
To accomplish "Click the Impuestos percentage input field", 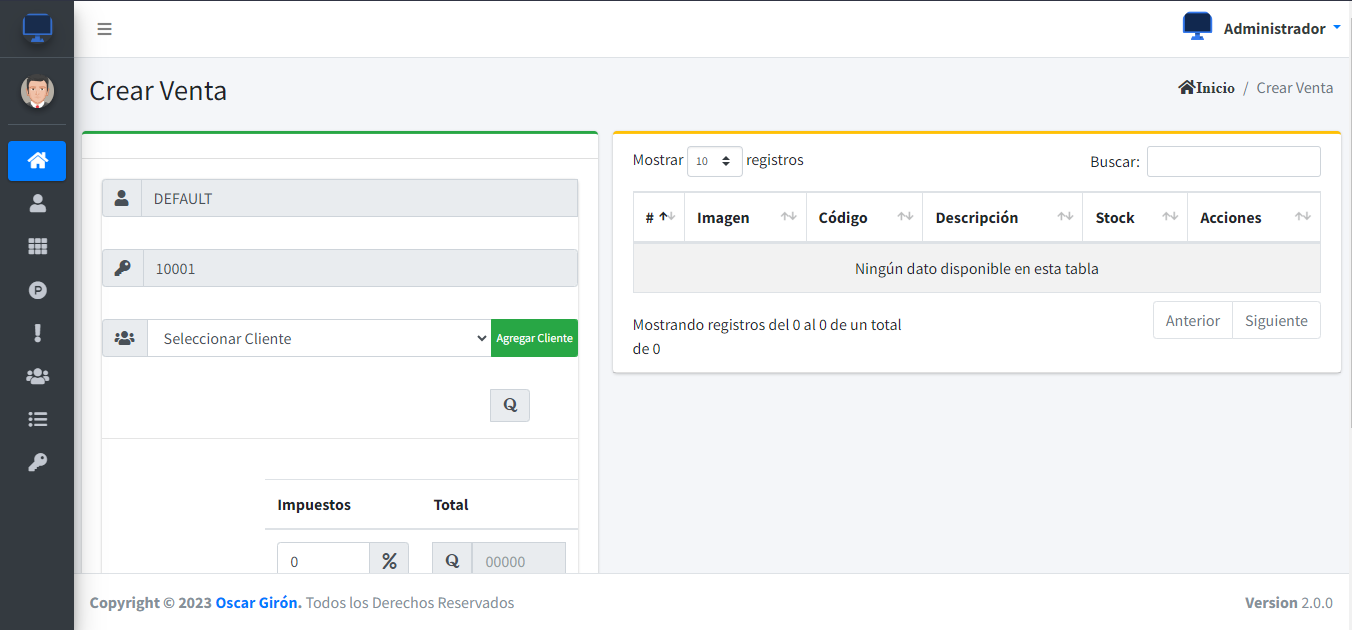I will click(323, 561).
